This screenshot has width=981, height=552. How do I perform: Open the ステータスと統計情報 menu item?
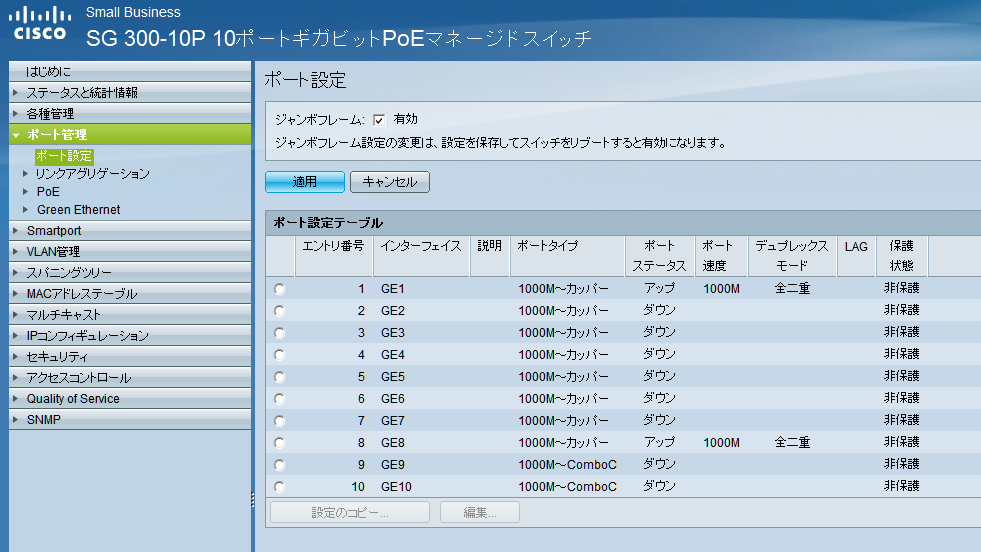coord(130,93)
